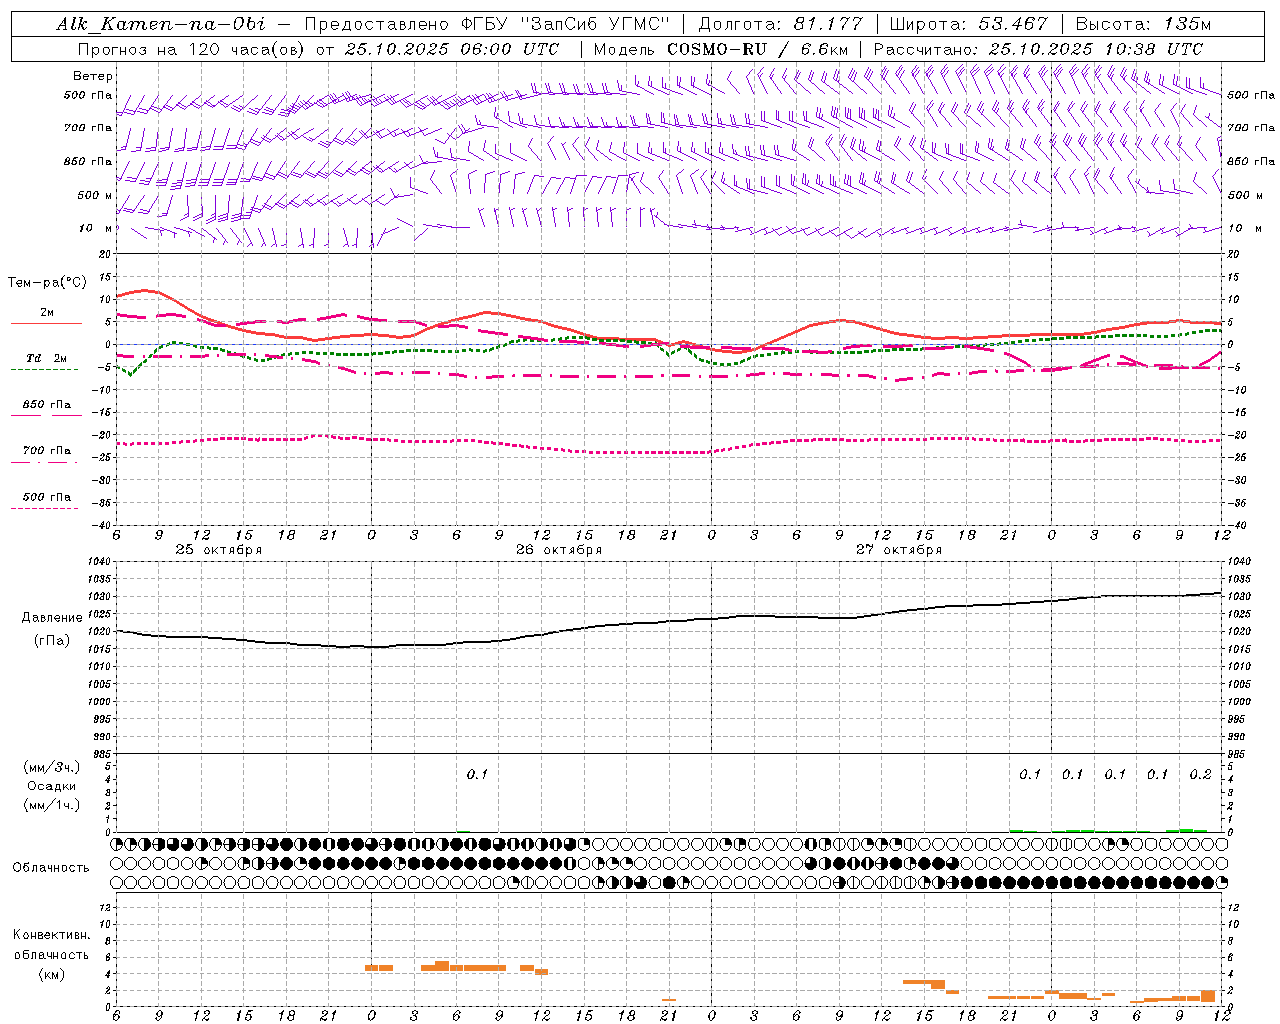Click the (мм/1ч.) precipitation unit label
This screenshot has height=1024, width=1280.
52,805
